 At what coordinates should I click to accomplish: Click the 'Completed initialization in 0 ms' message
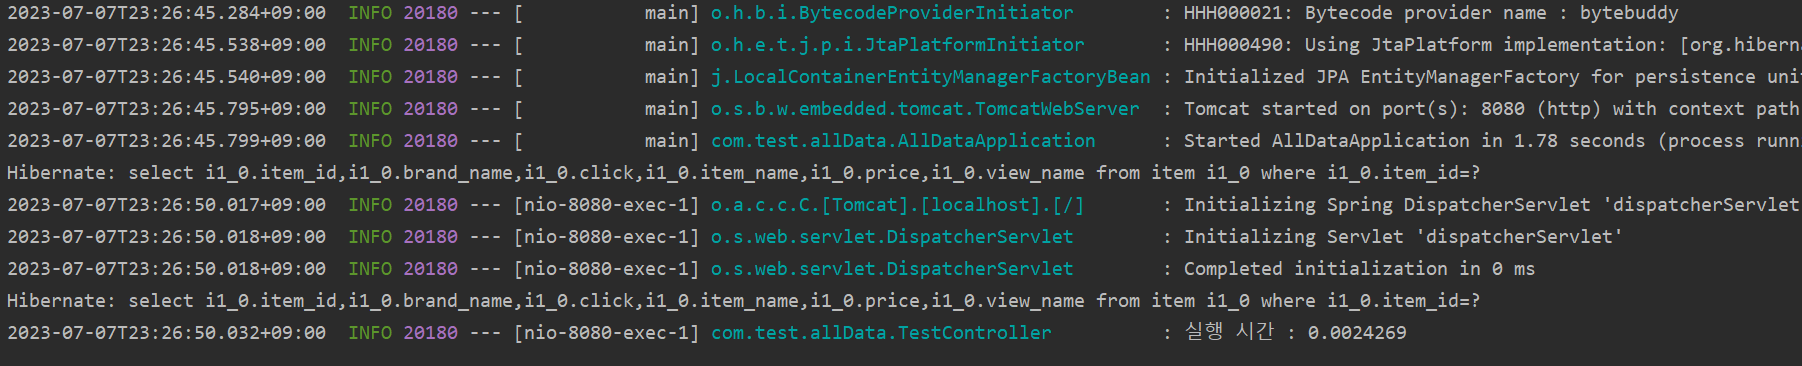pyautogui.click(x=1359, y=269)
